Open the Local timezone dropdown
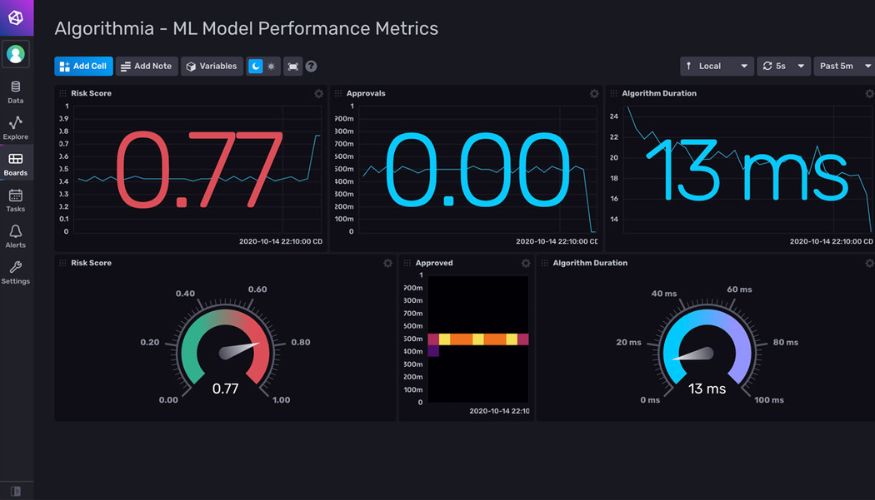875x500 pixels. 717,66
